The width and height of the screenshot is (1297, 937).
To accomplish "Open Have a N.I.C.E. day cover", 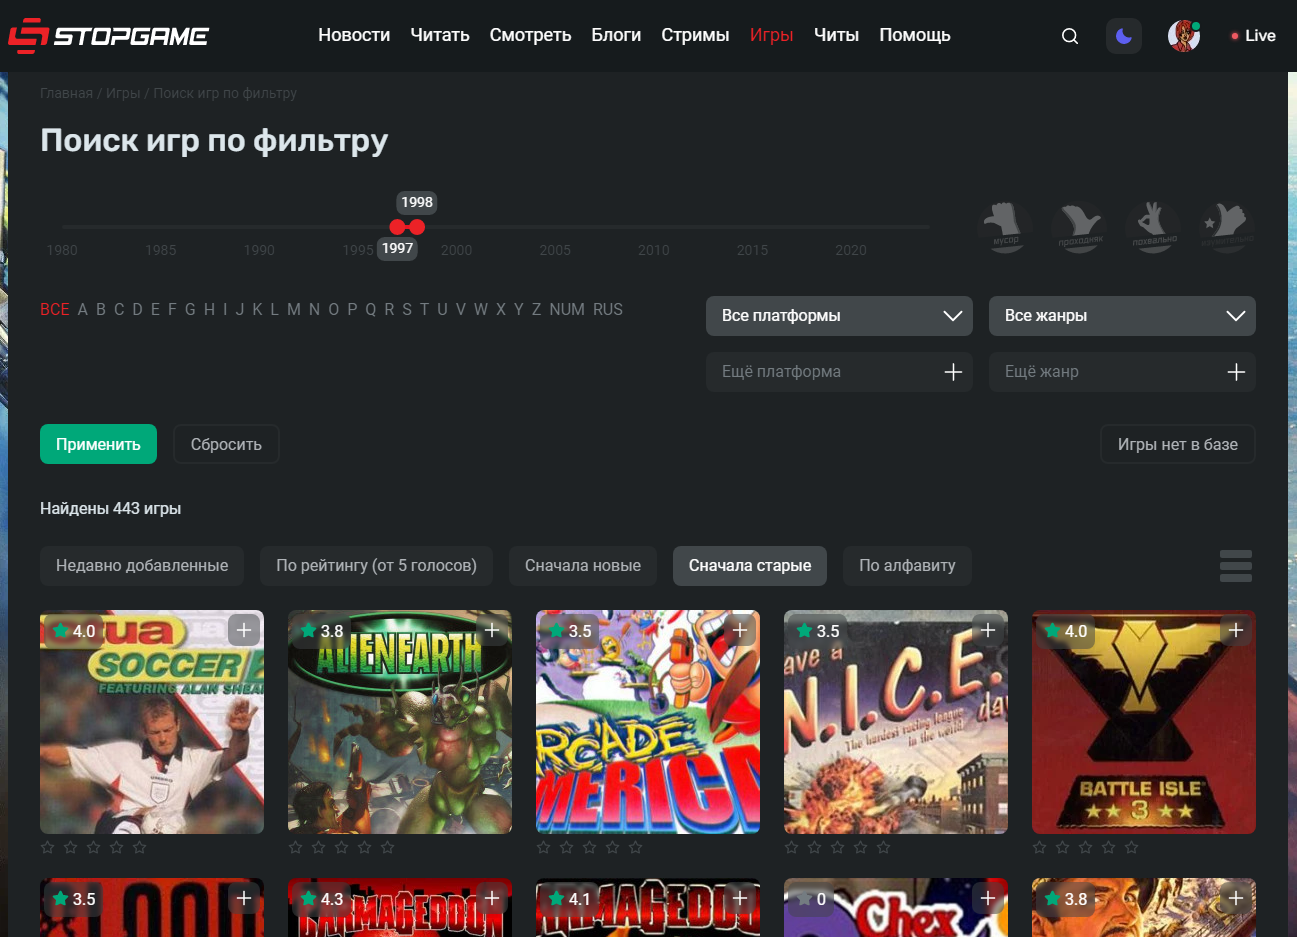I will click(896, 722).
